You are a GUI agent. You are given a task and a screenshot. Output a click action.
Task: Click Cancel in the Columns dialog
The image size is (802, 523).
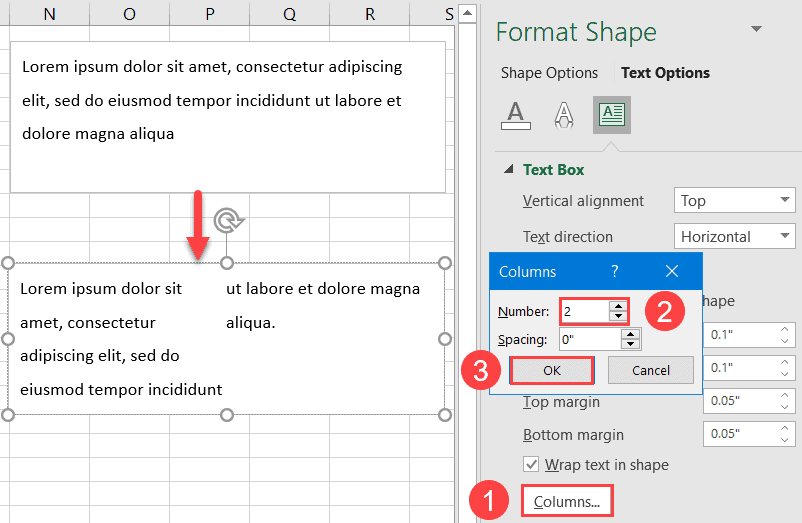click(651, 370)
